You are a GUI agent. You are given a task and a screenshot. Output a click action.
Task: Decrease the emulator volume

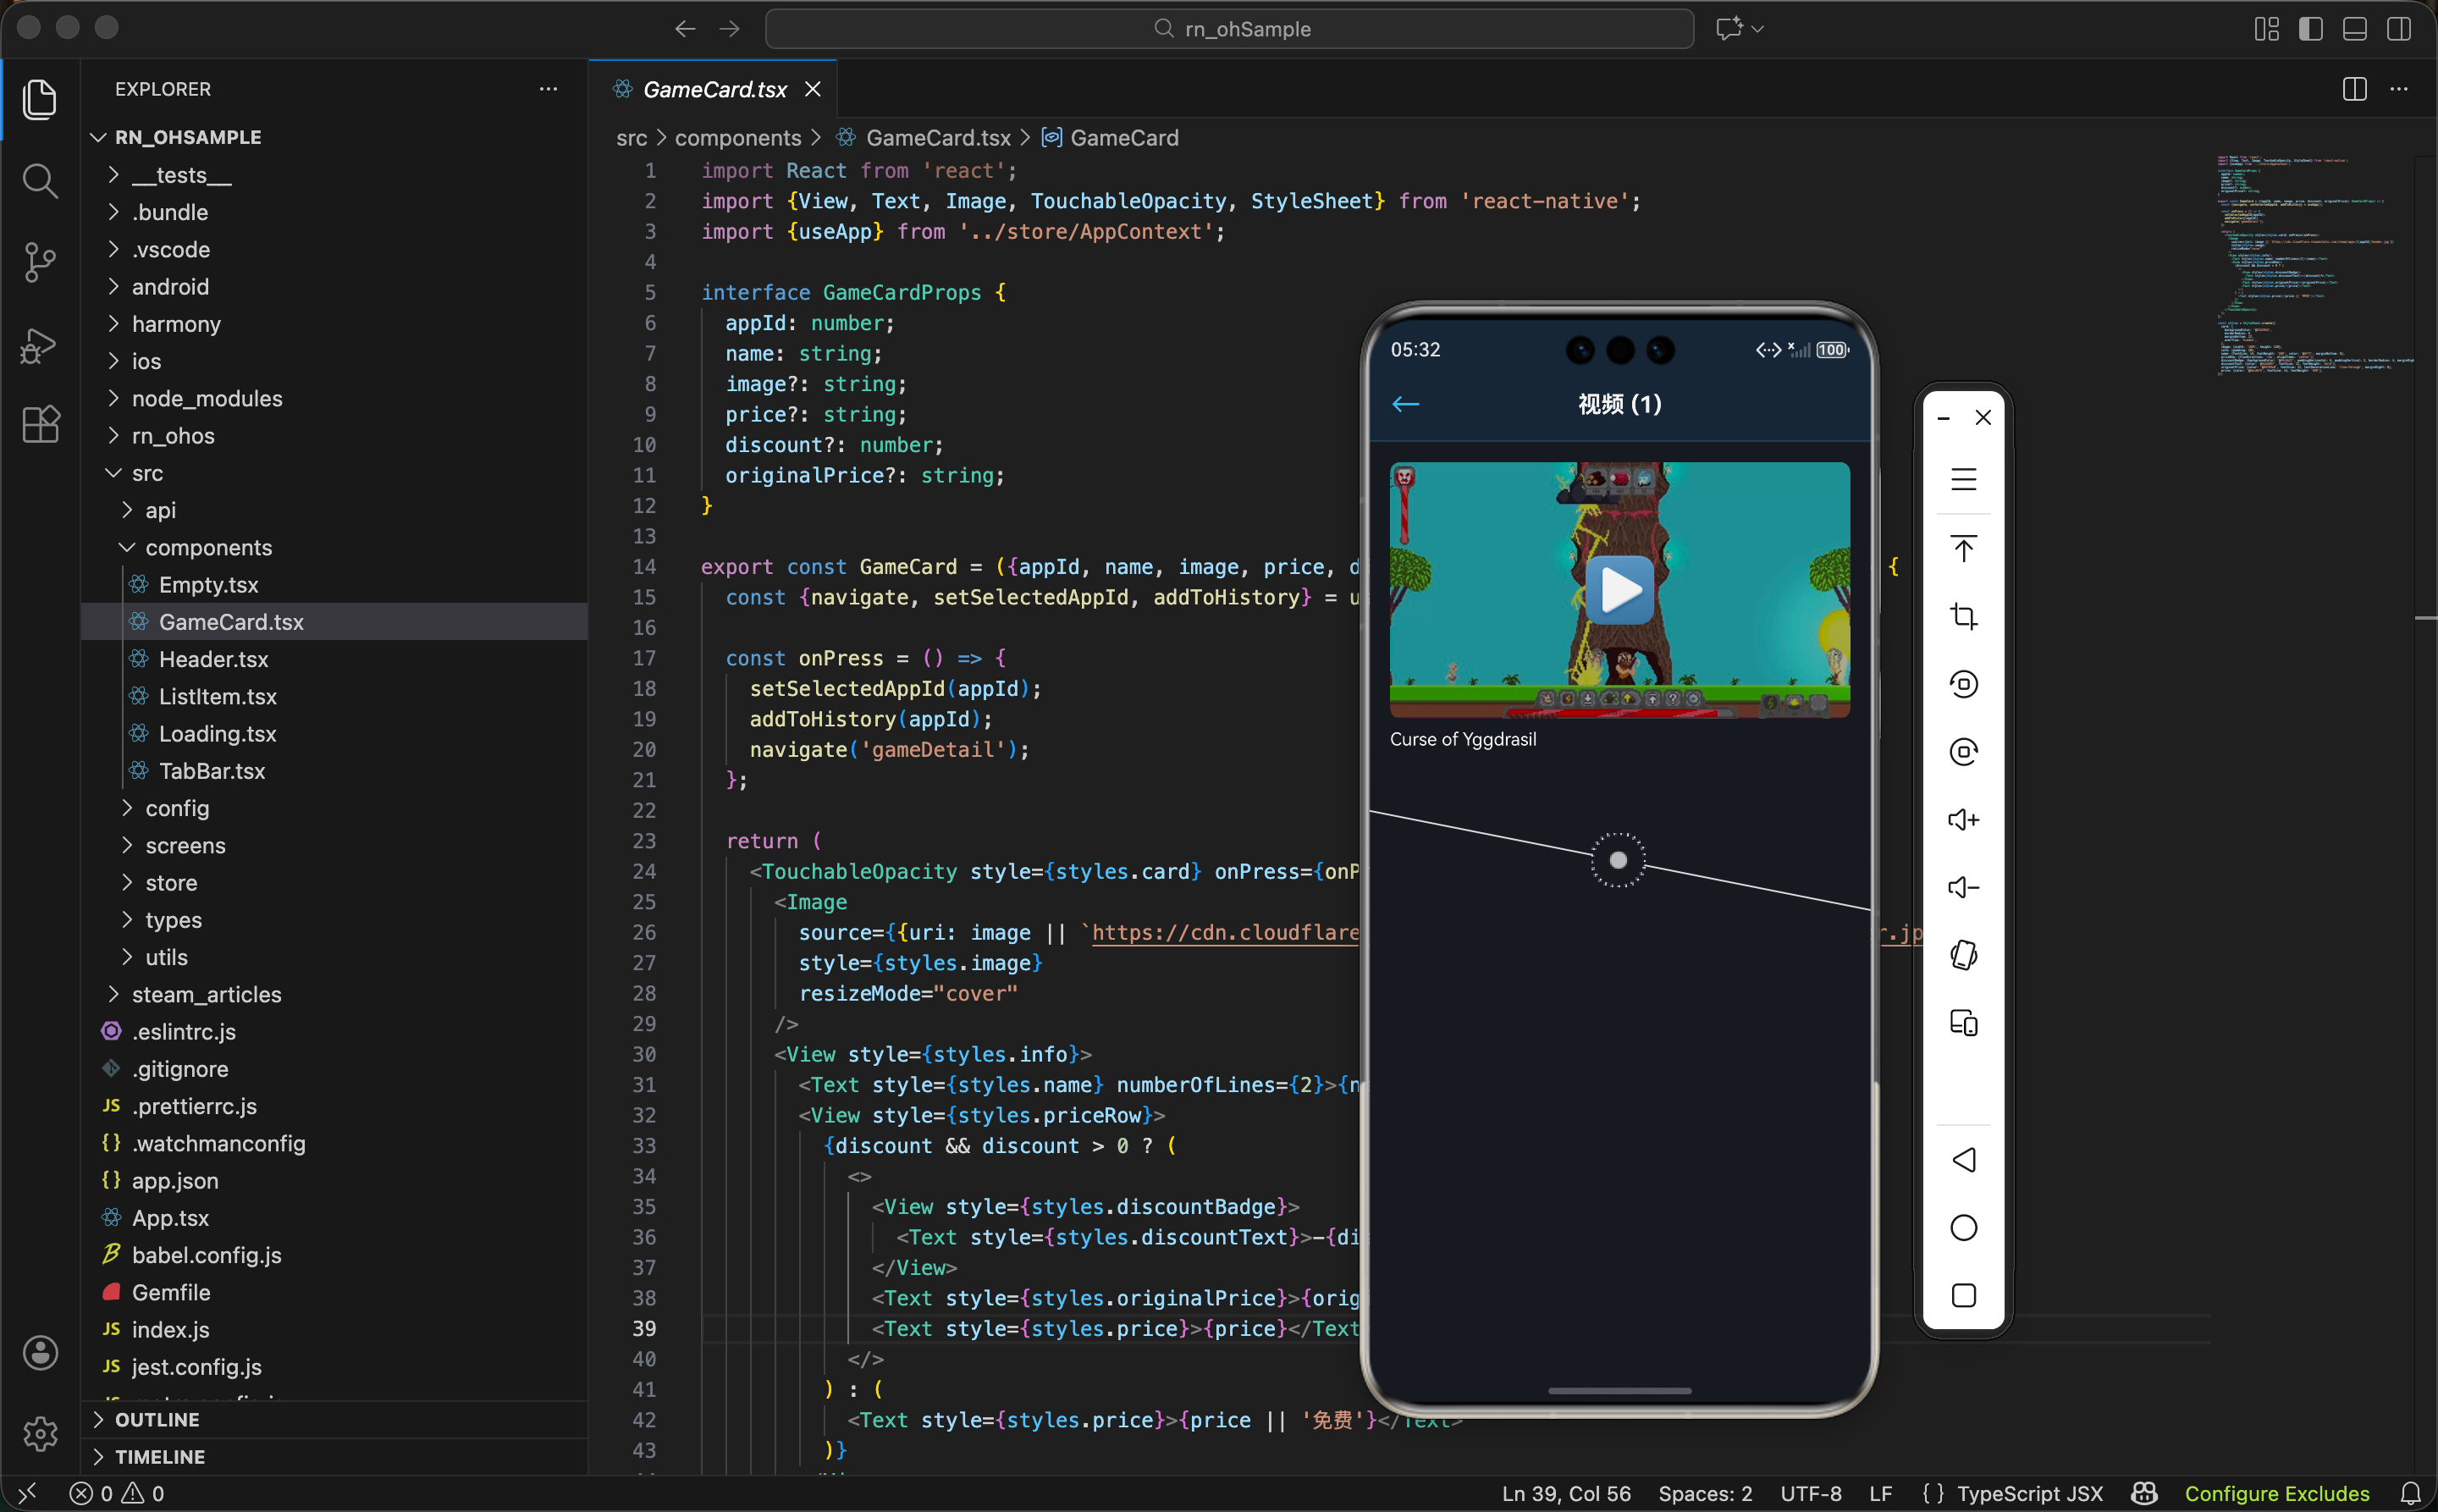click(1964, 888)
